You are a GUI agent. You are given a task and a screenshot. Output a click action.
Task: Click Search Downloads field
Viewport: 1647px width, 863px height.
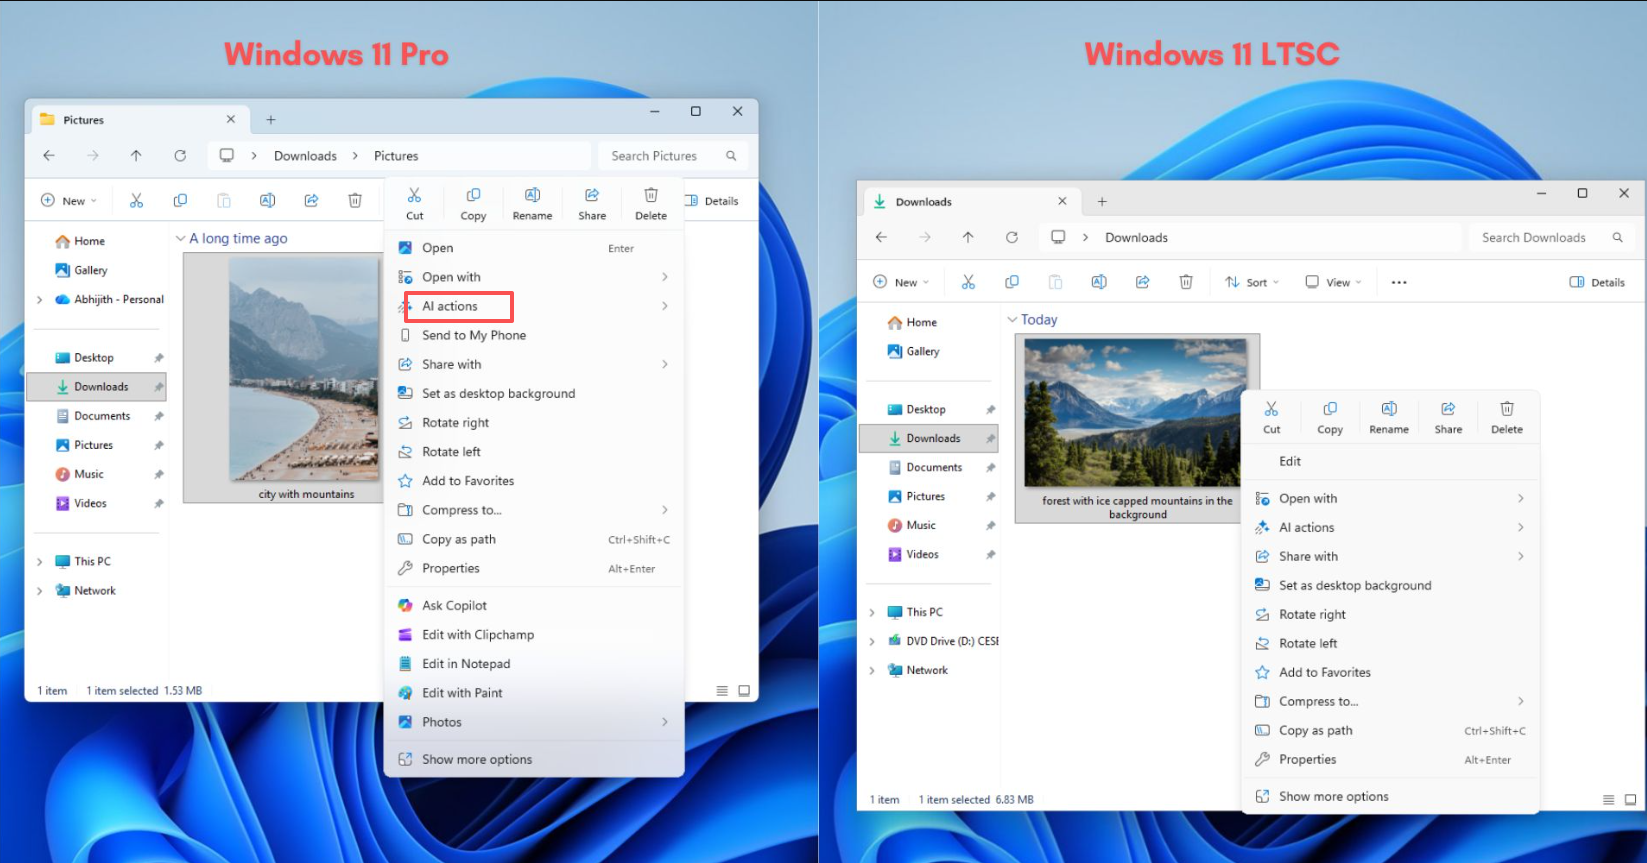tap(1550, 238)
